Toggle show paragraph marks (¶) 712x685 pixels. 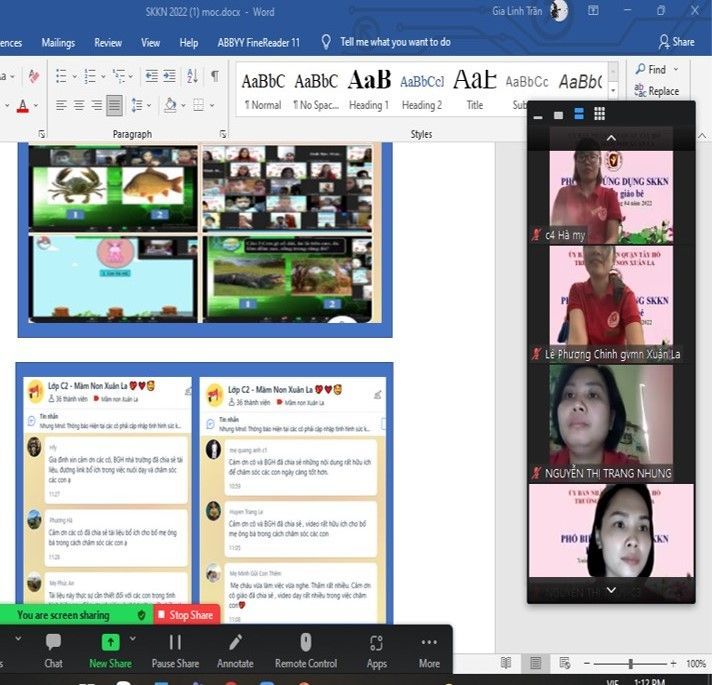click(x=214, y=76)
